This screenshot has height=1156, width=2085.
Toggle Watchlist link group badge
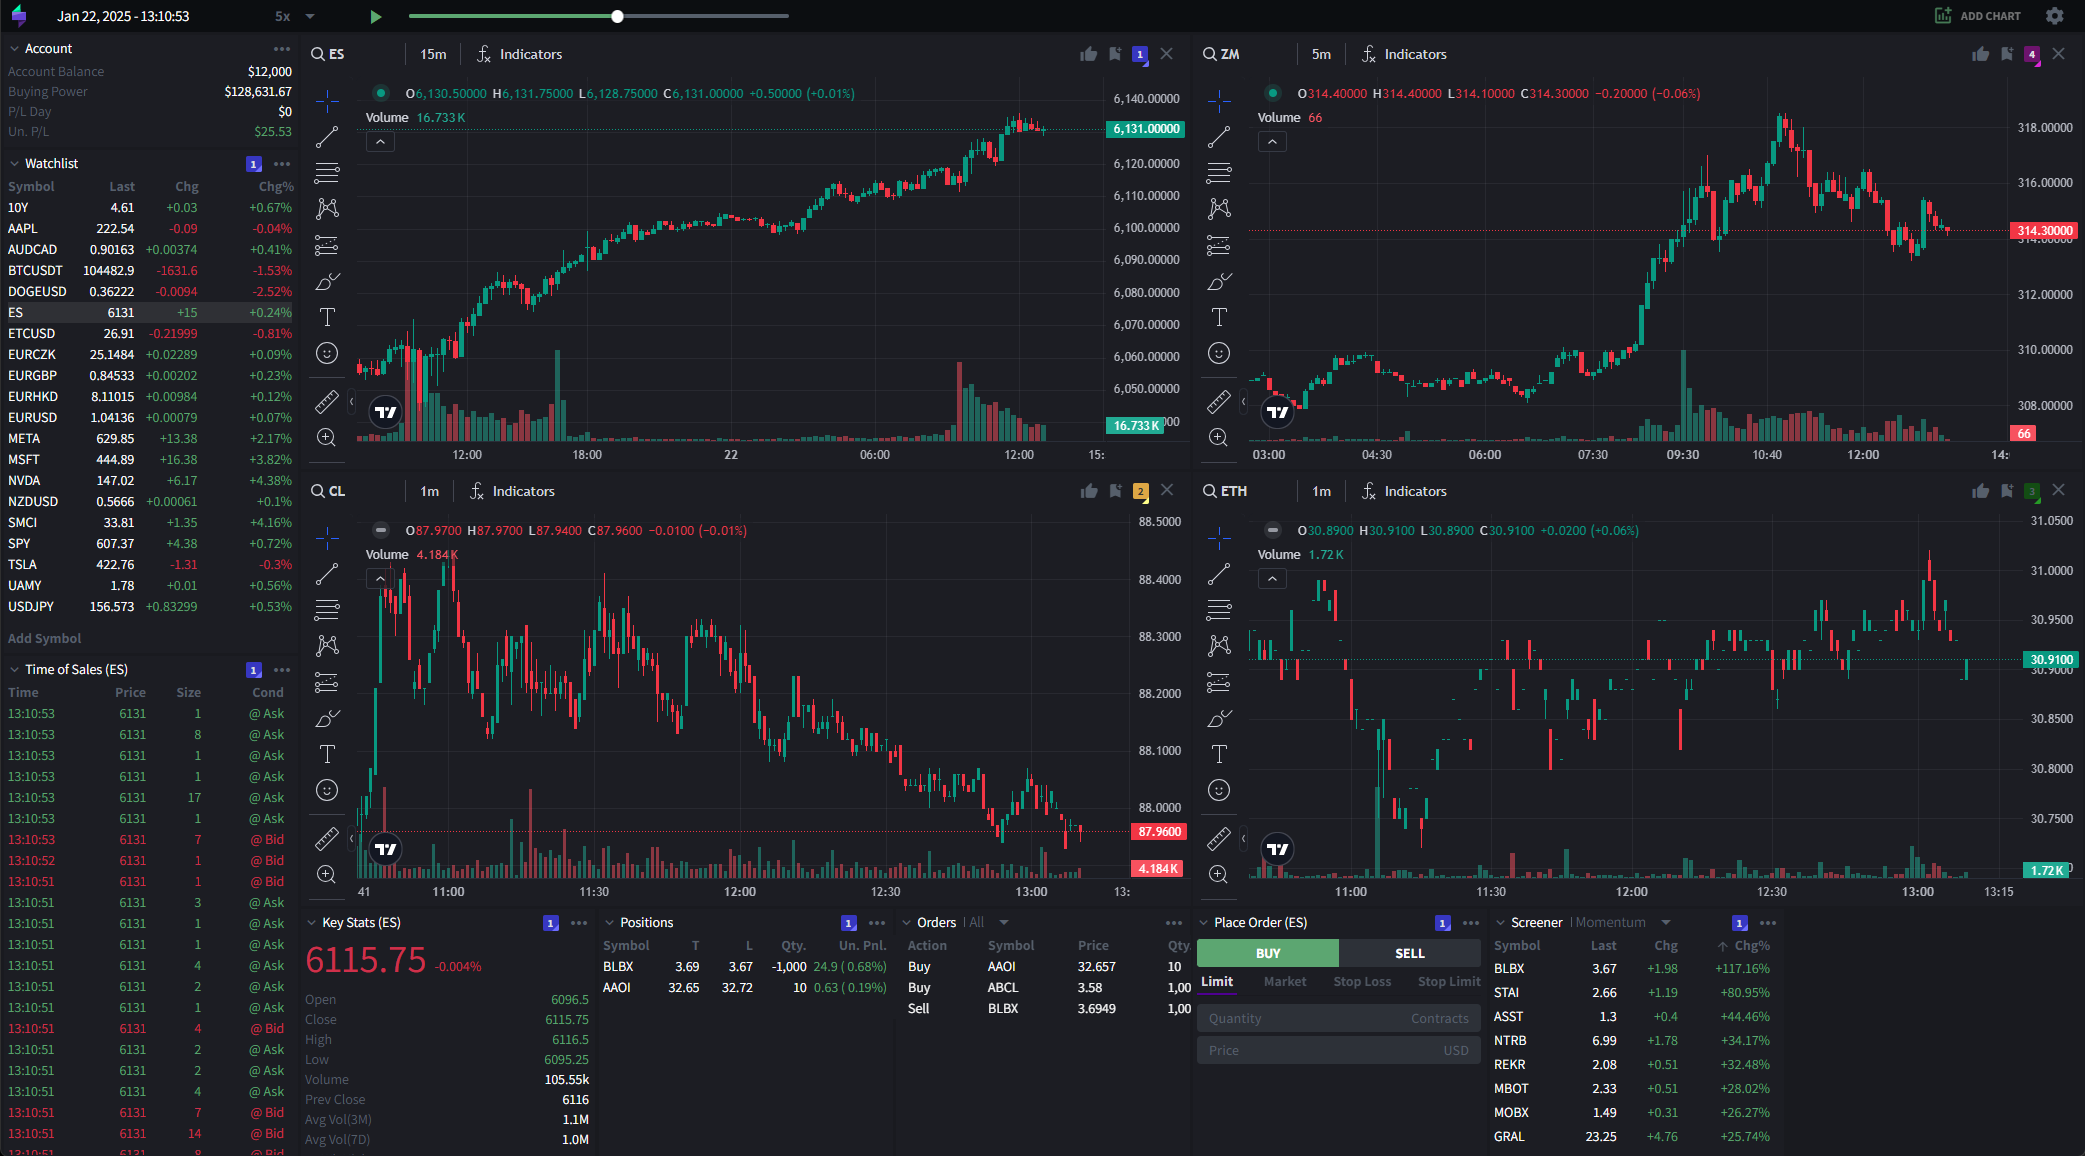tap(254, 164)
